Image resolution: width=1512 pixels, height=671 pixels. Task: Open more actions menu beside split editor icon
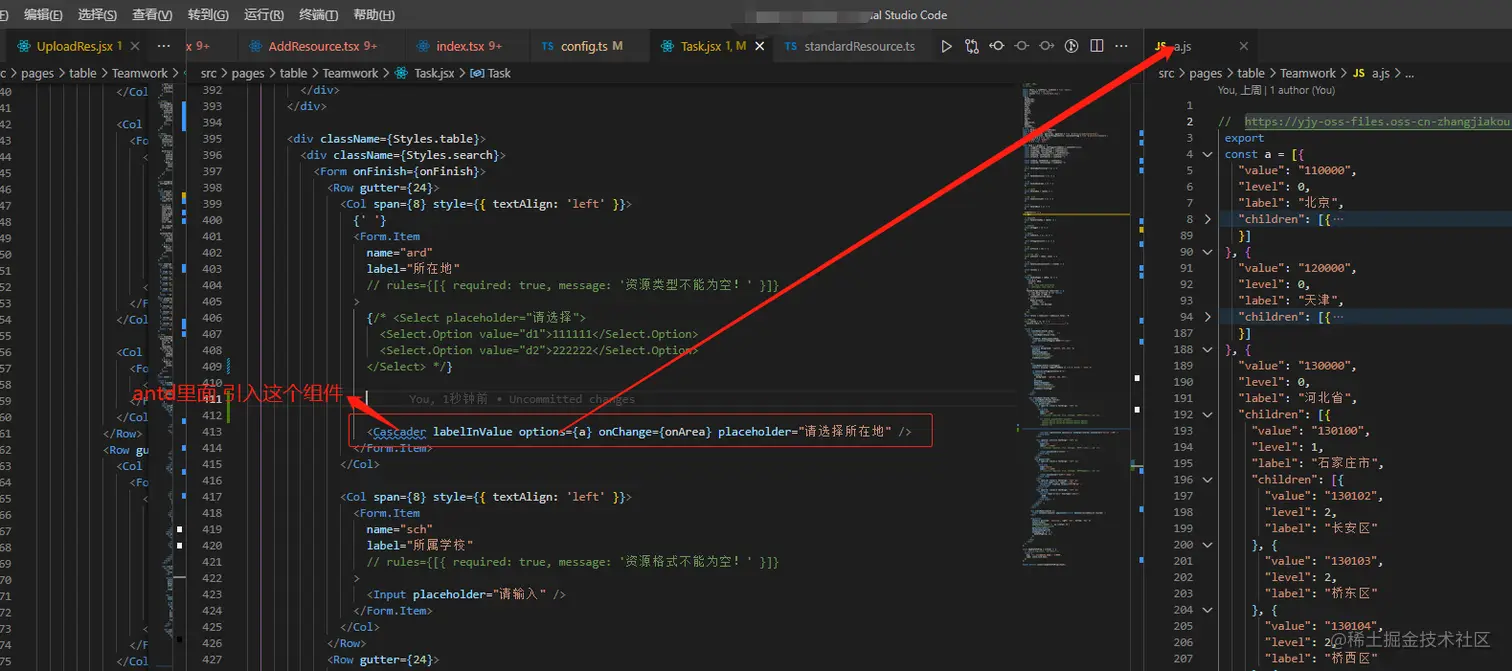[x=1122, y=46]
